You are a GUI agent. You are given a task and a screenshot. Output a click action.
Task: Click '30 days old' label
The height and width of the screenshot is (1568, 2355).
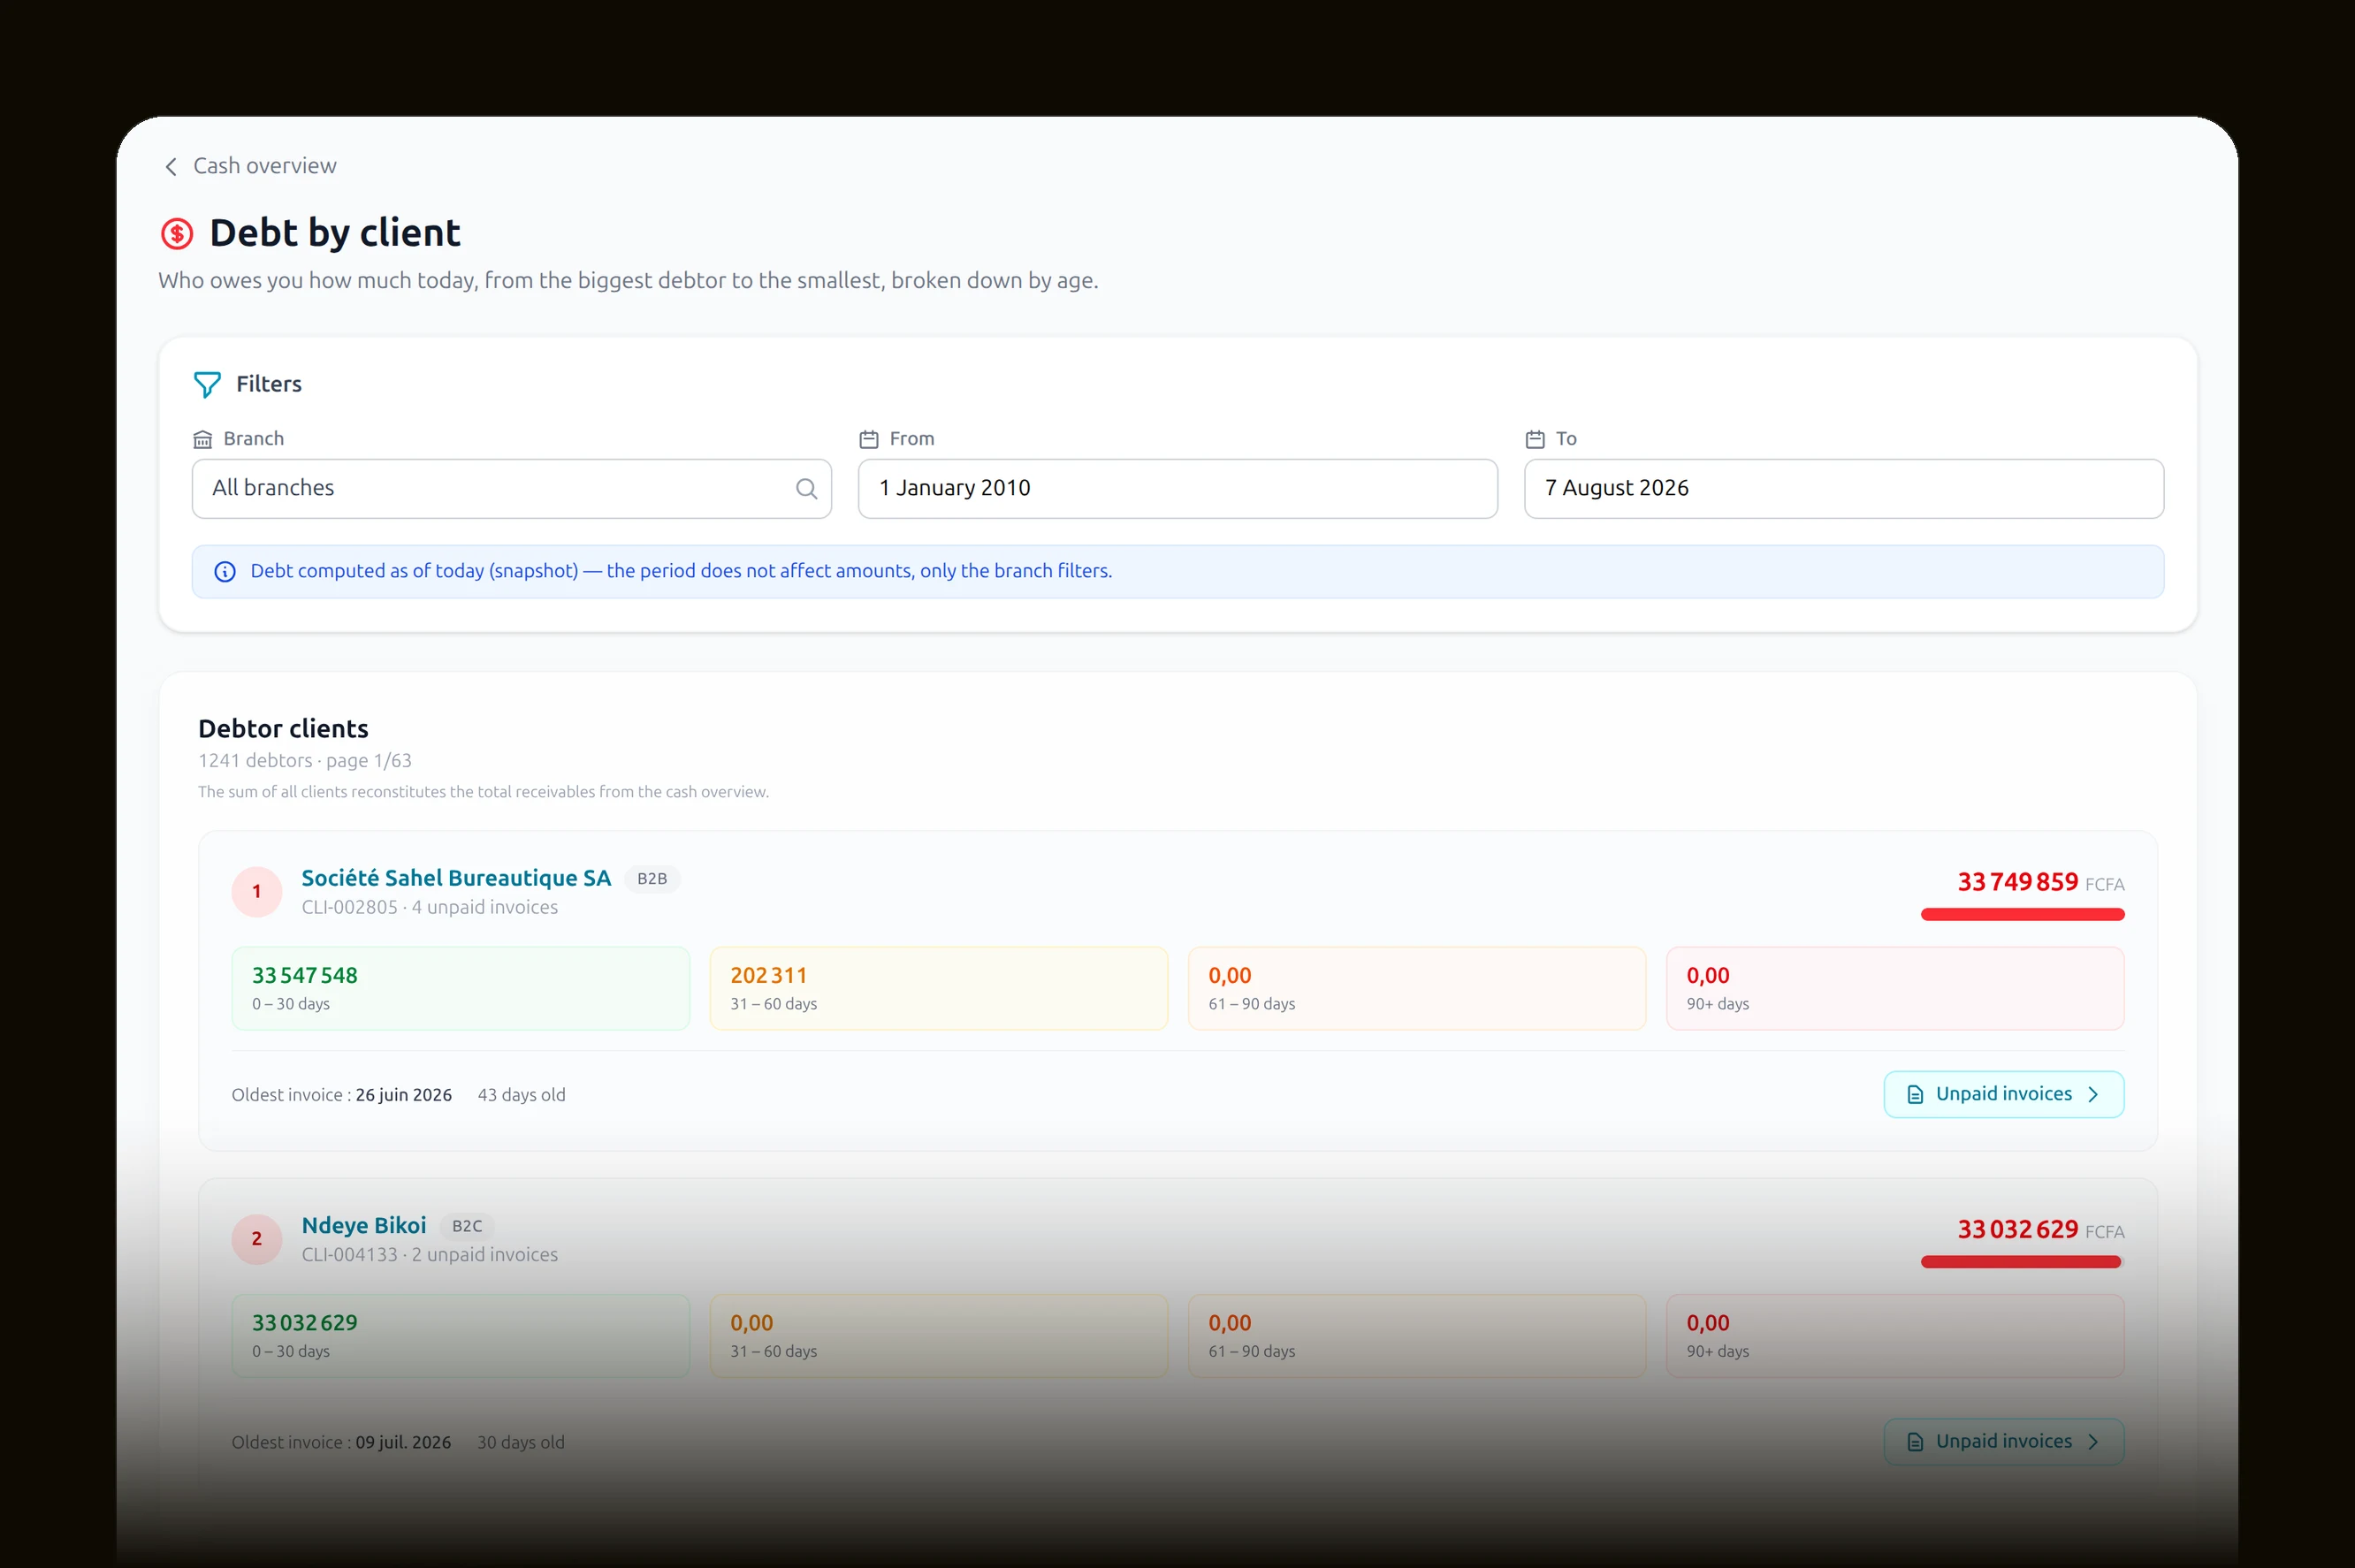coord(521,1443)
